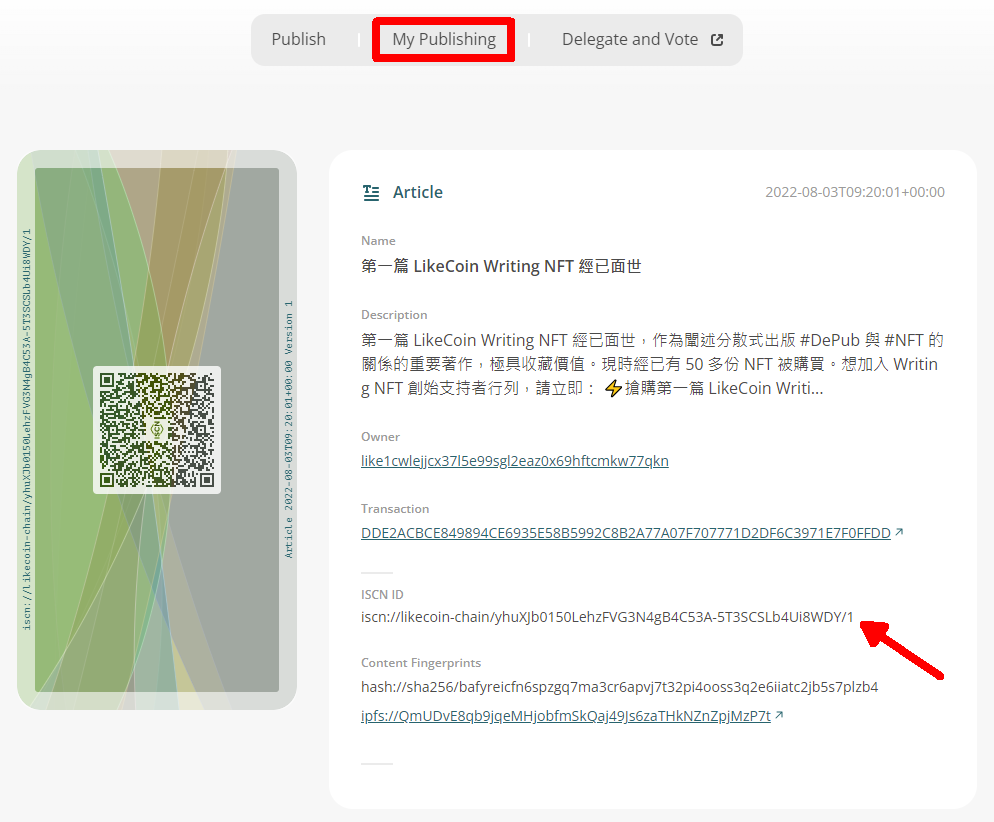
Task: Click the ISCN ID field label
Action: pos(382,594)
